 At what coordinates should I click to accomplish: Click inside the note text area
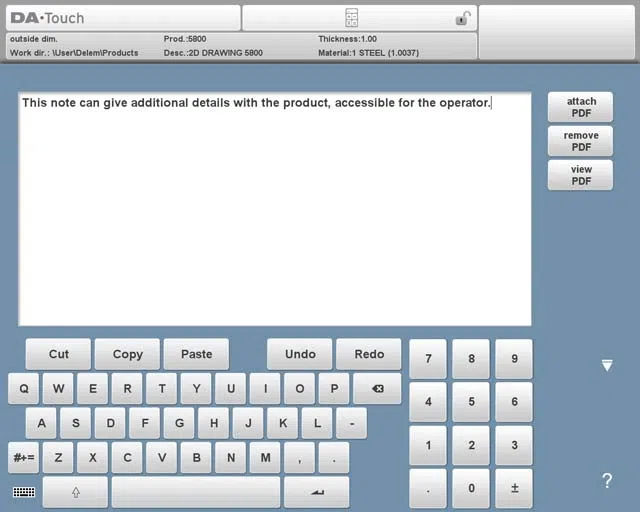[275, 209]
